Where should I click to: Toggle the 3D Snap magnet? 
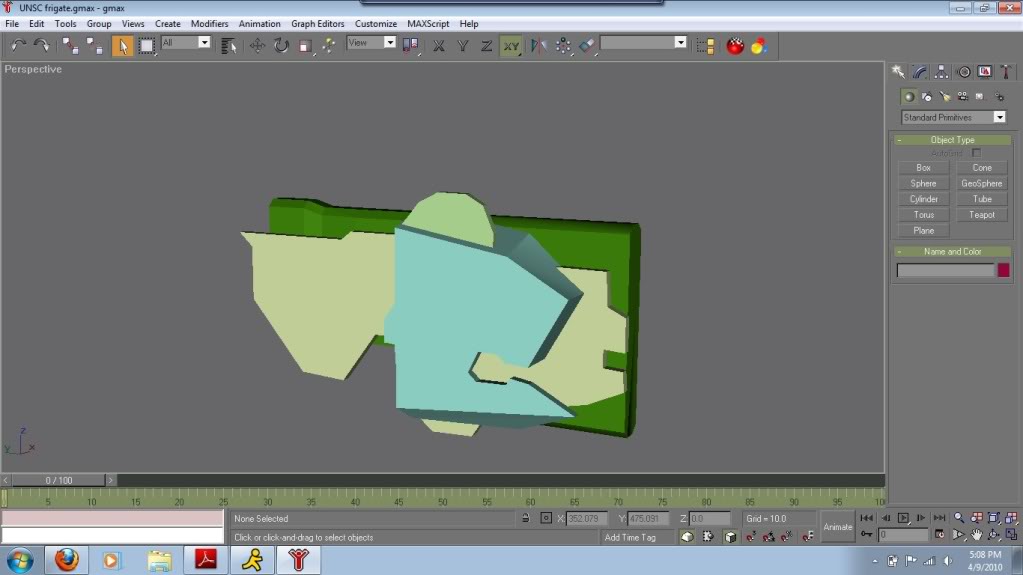coord(751,536)
